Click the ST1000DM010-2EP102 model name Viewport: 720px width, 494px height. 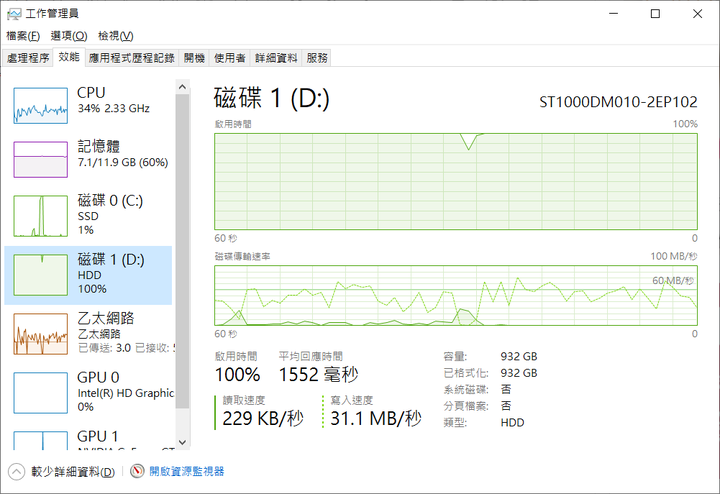pos(618,102)
